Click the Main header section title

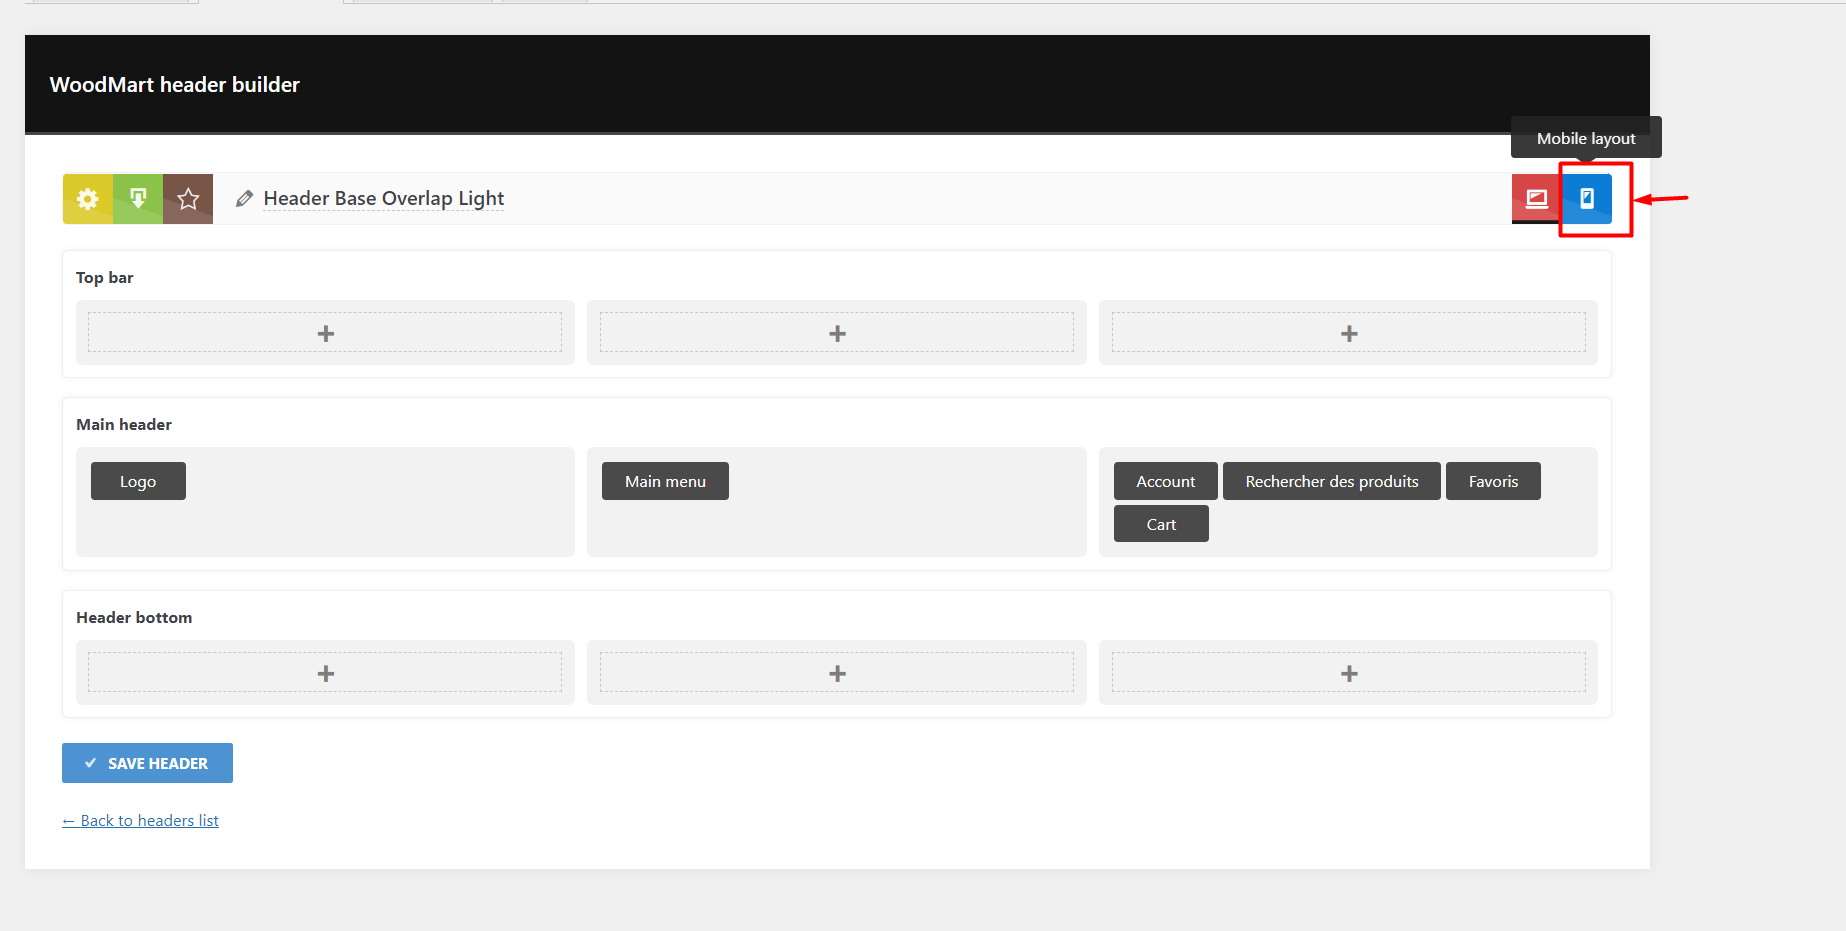tap(124, 424)
